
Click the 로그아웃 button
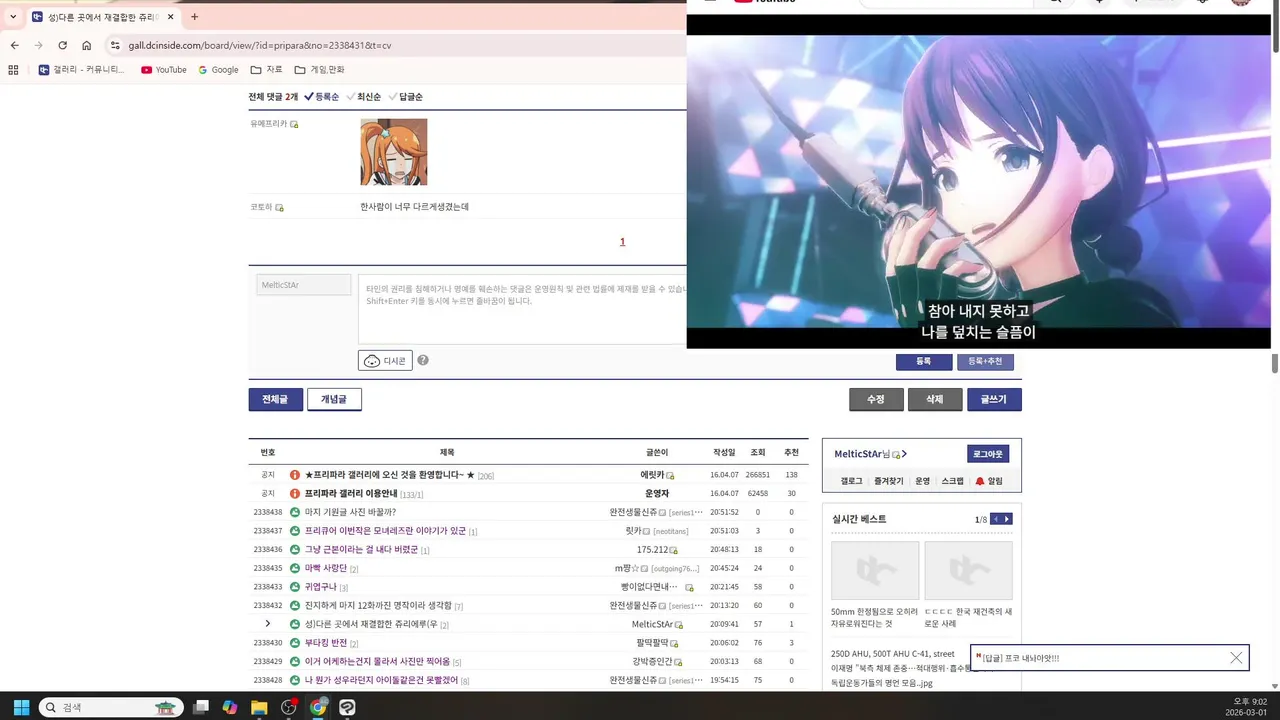point(988,454)
